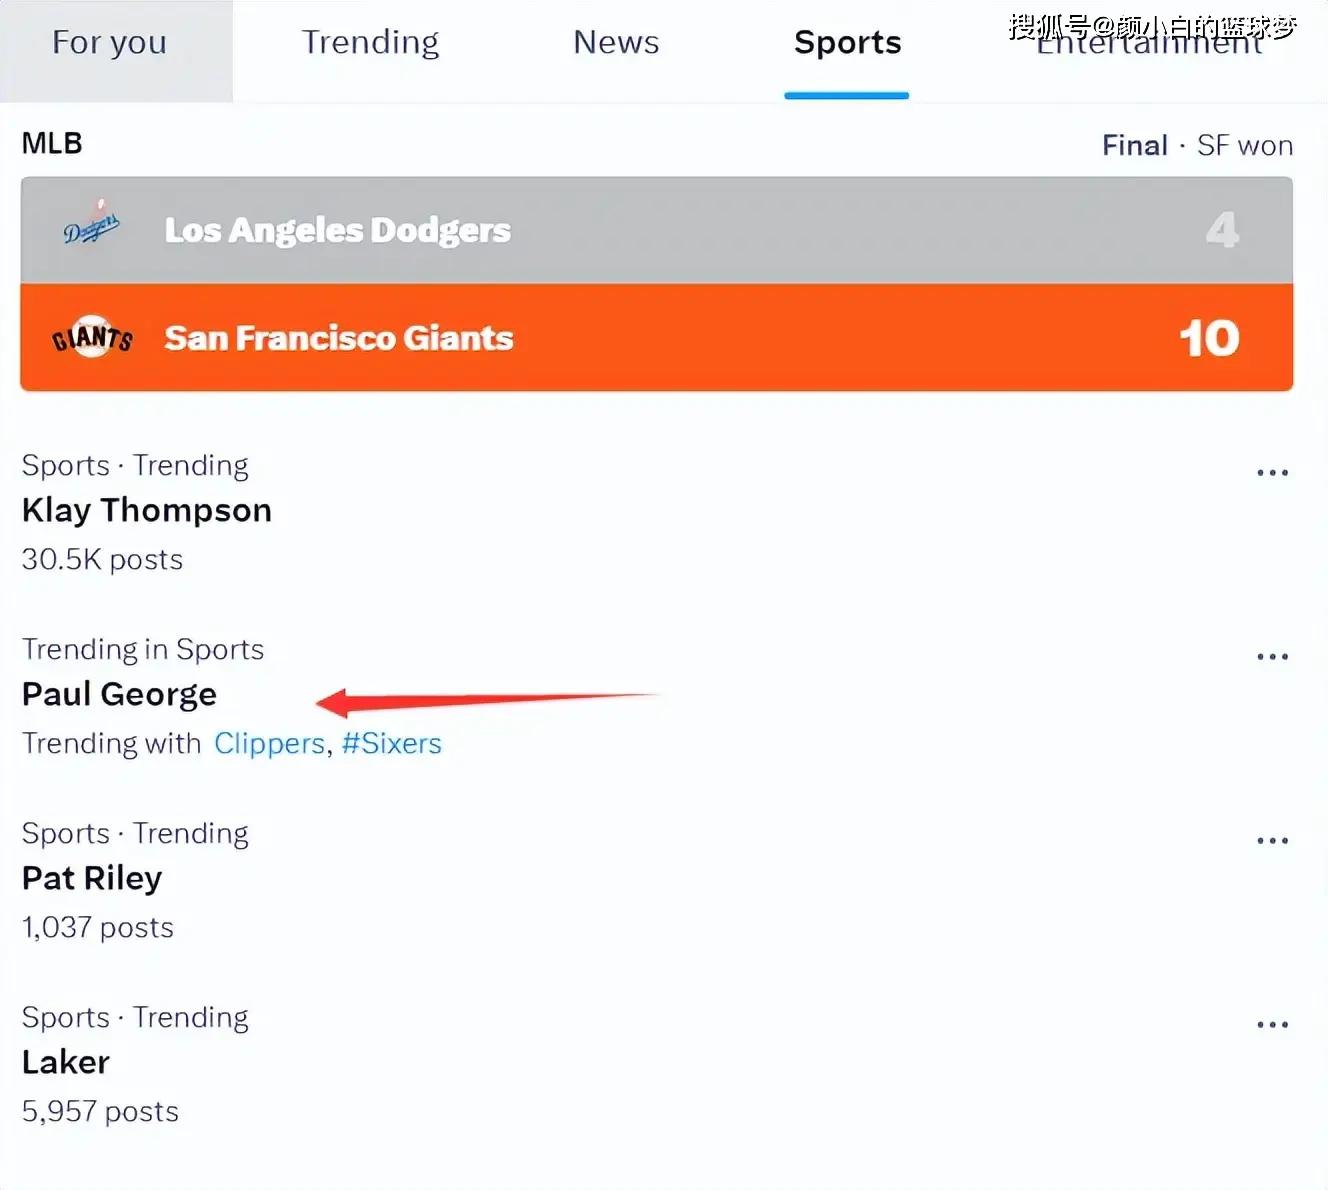Open the Clippers related trend link
The image size is (1328, 1190).
(269, 743)
